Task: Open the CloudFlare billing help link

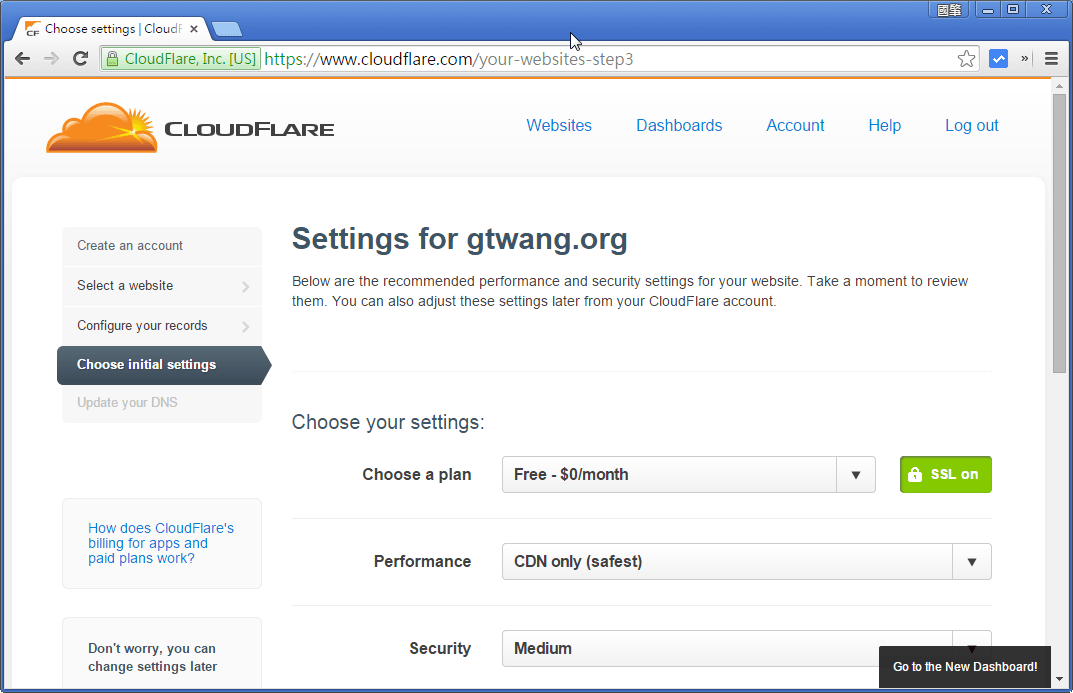Action: [160, 543]
